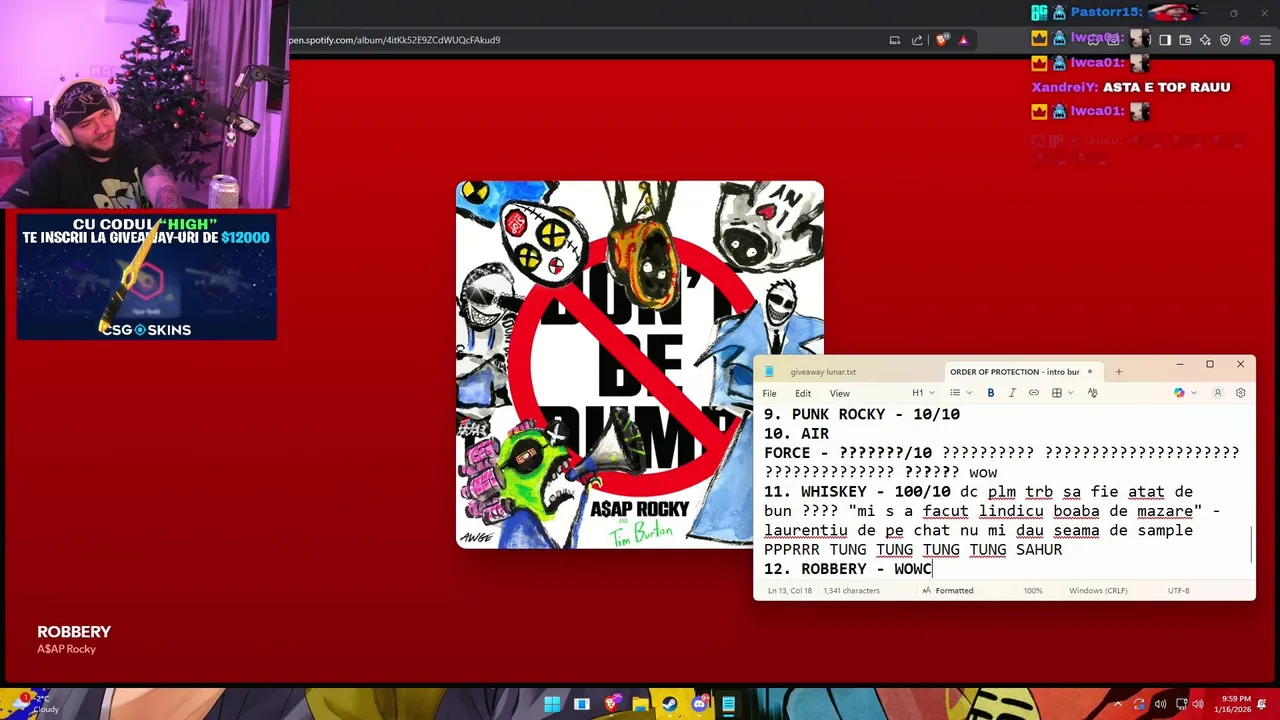
Task: Click the CSGOSKINS giveaway banner
Action: pyautogui.click(x=146, y=277)
